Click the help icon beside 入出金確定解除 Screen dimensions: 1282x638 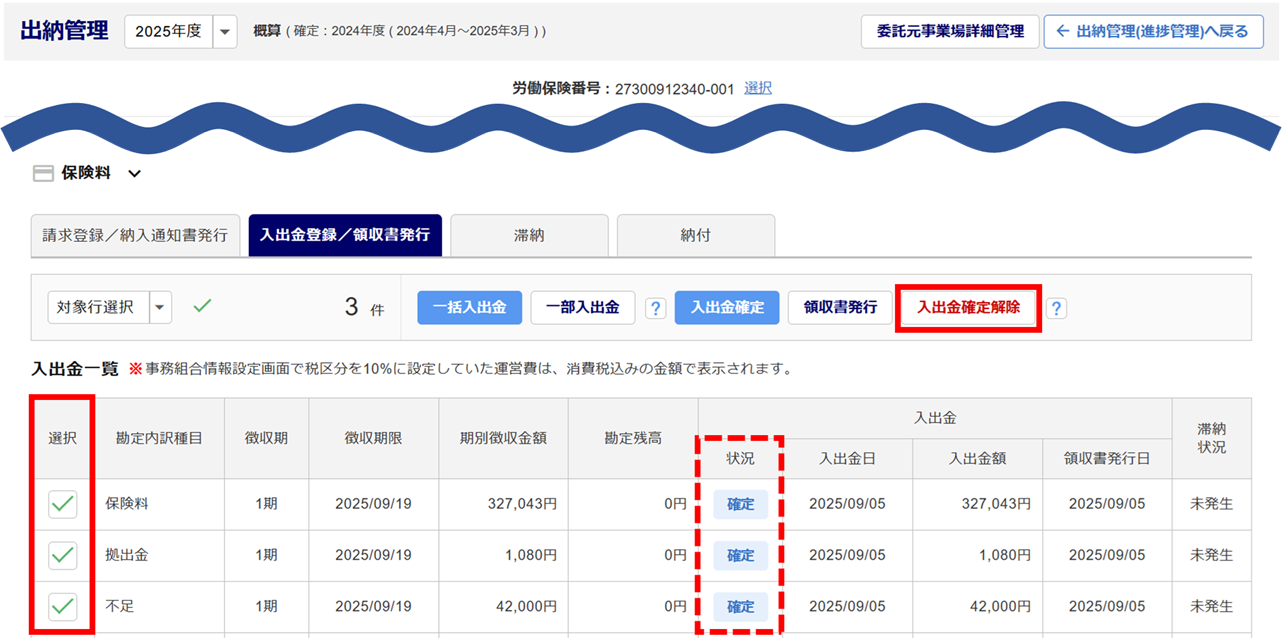[1055, 308]
